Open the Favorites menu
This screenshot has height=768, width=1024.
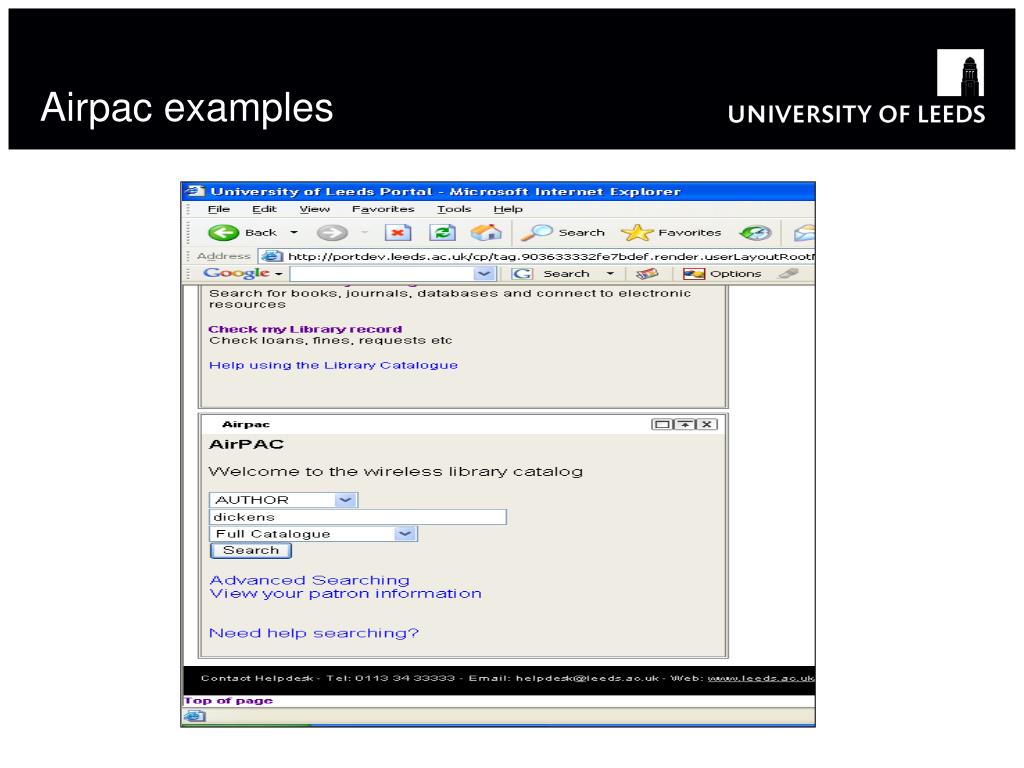(x=383, y=209)
